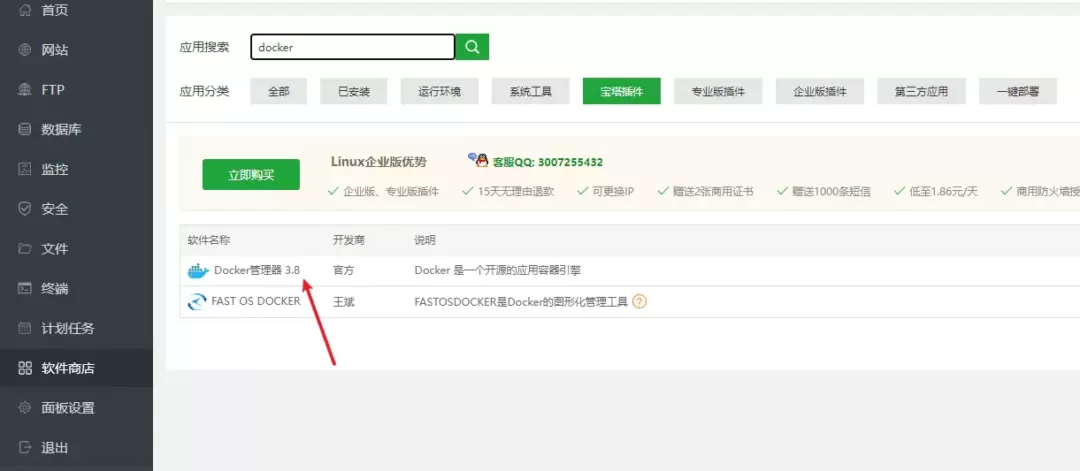This screenshot has width=1080, height=471.
Task: Click the 软件名称 column header
Action: 209,240
